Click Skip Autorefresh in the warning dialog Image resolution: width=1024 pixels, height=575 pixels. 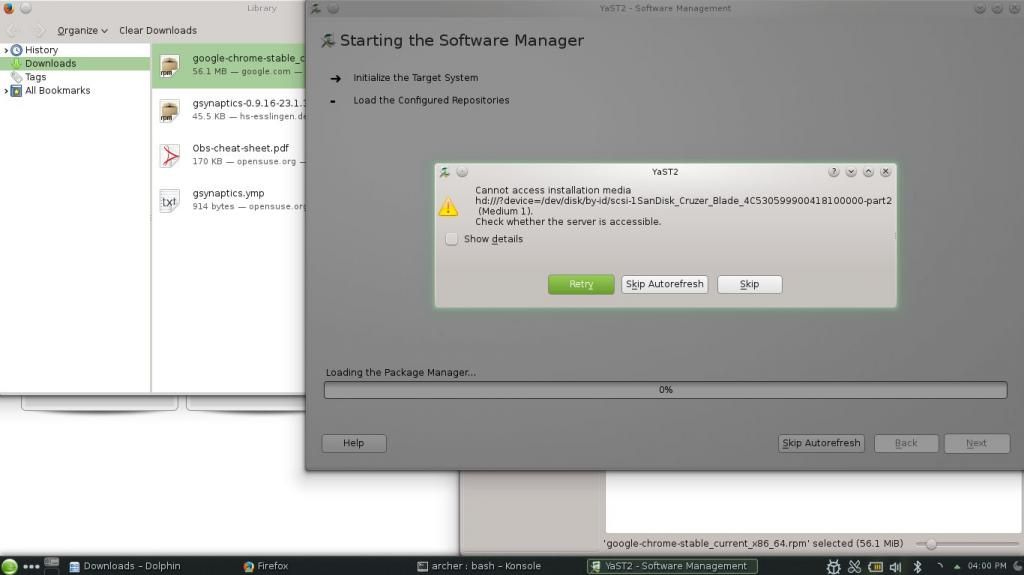(x=664, y=284)
